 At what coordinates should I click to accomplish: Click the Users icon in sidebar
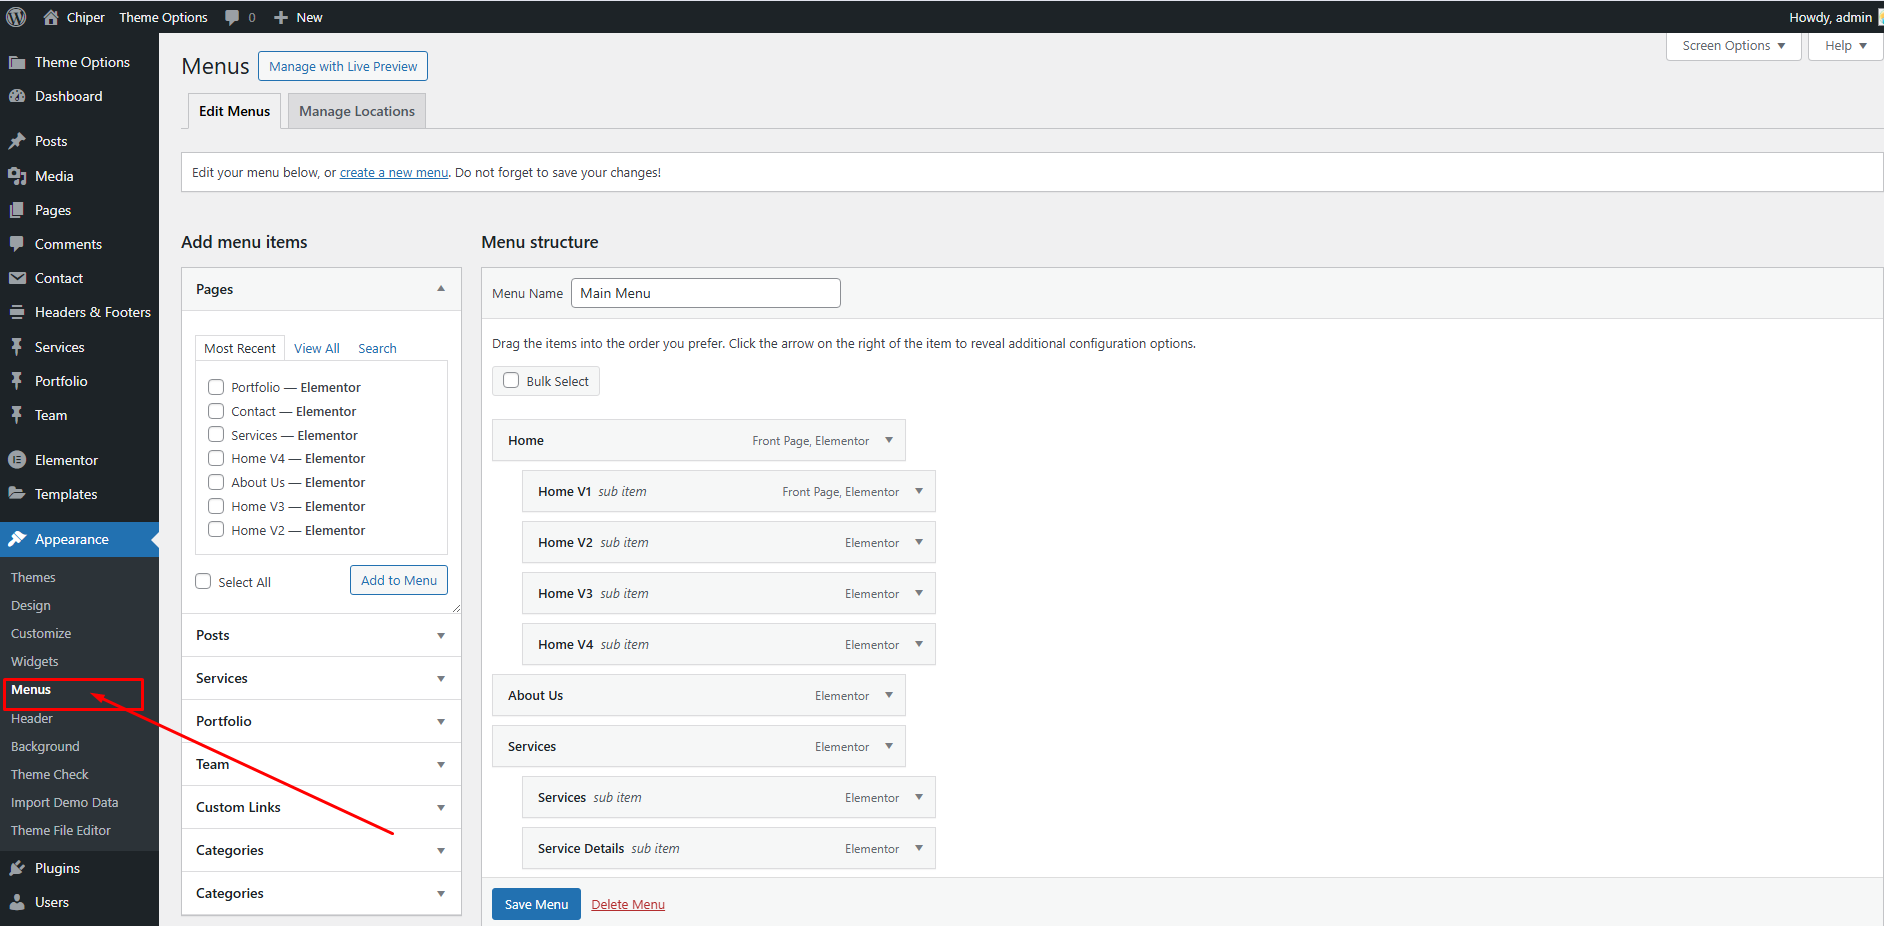coord(17,902)
